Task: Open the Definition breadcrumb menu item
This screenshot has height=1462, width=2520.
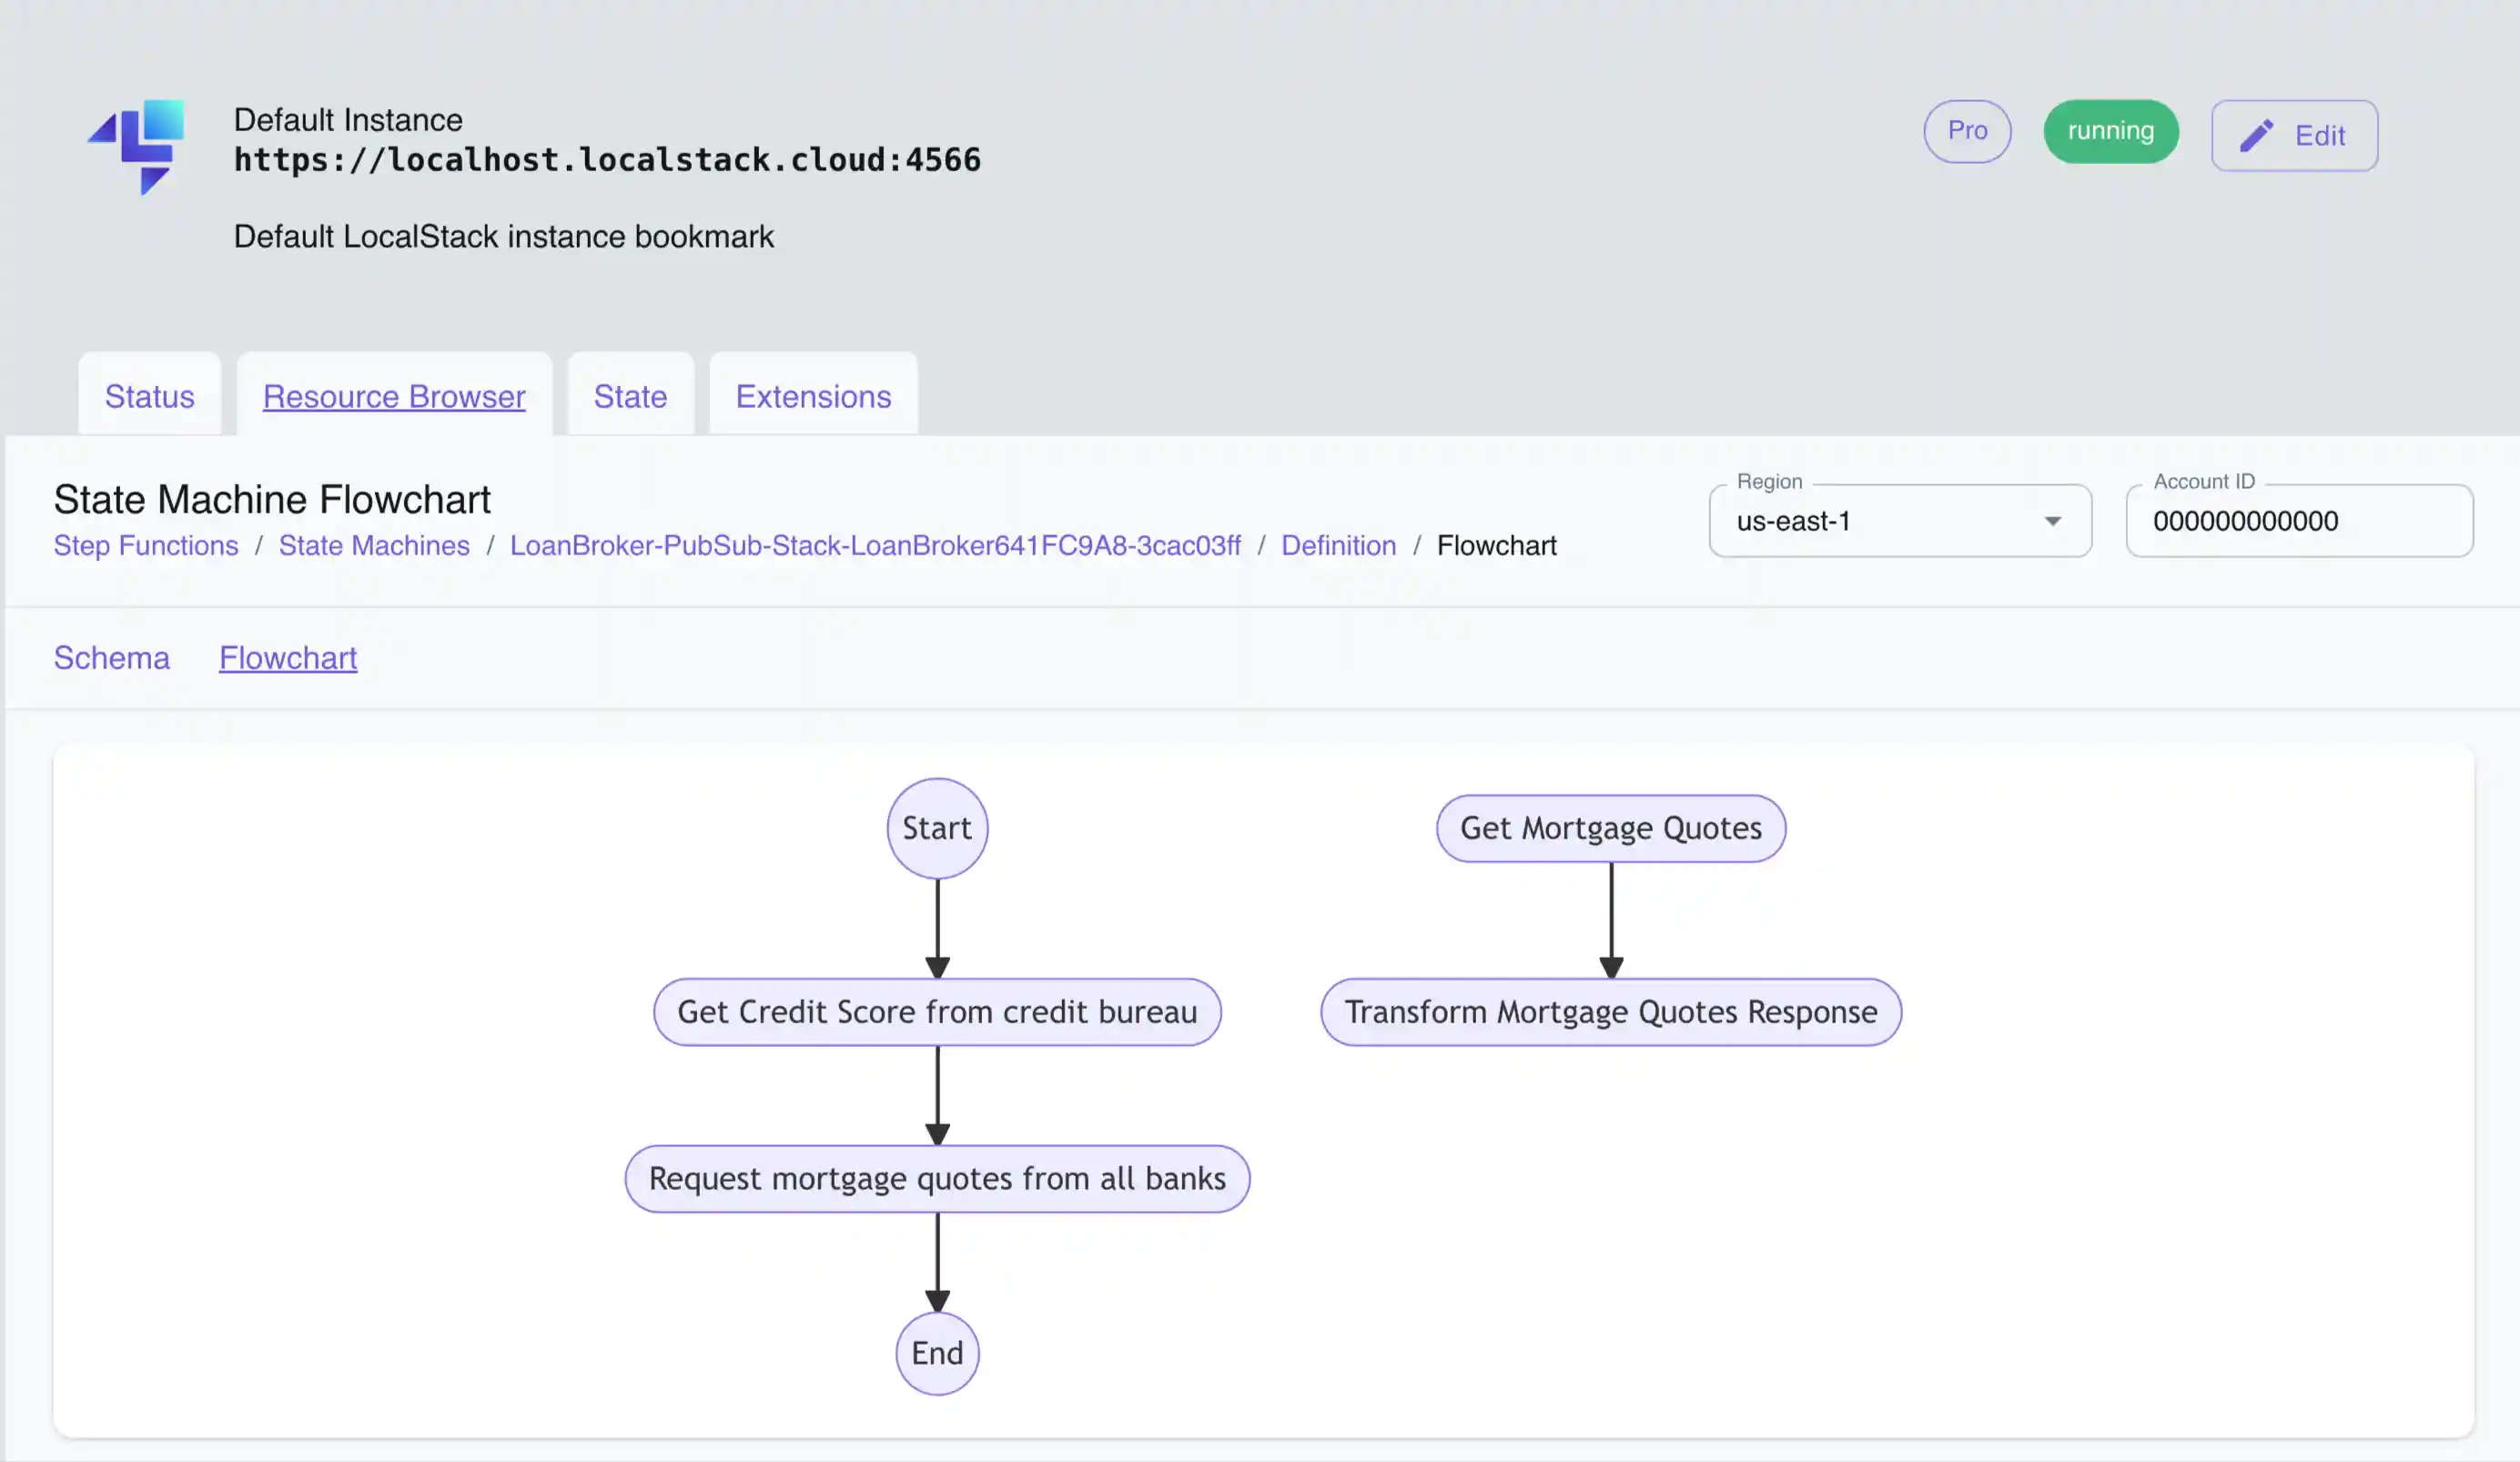Action: (1338, 545)
